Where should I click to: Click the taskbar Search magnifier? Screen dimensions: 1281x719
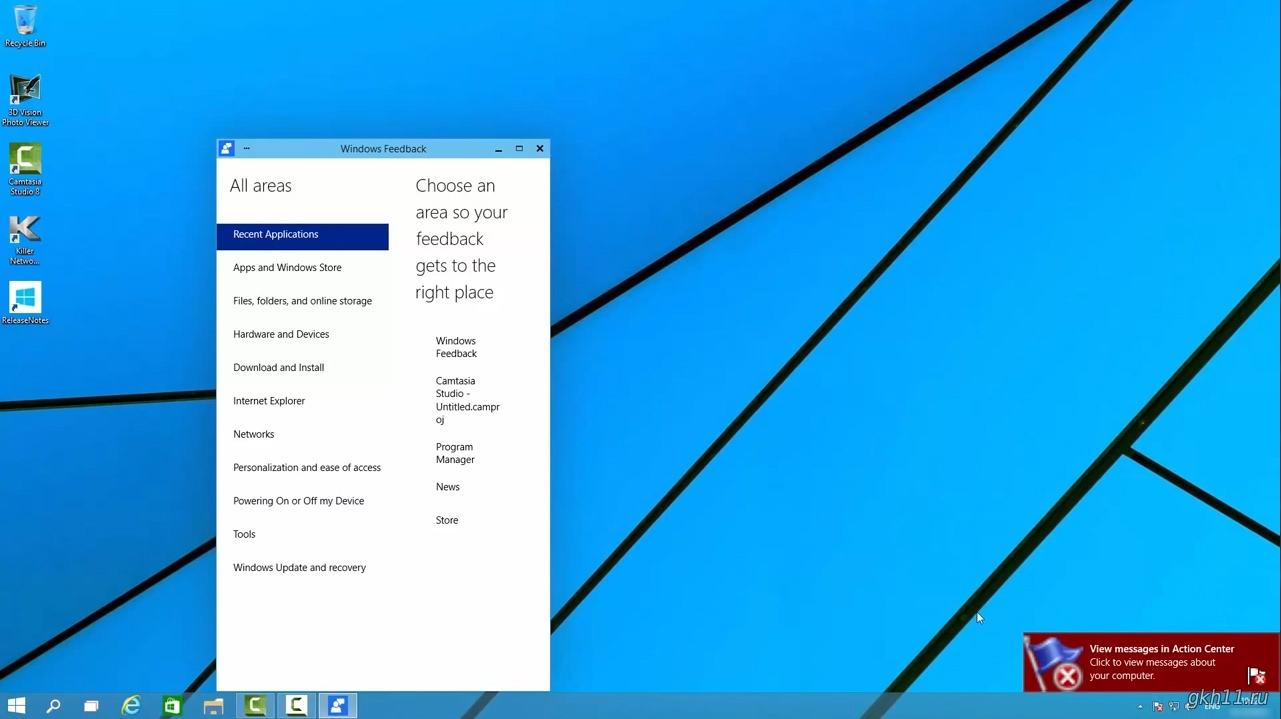53,706
